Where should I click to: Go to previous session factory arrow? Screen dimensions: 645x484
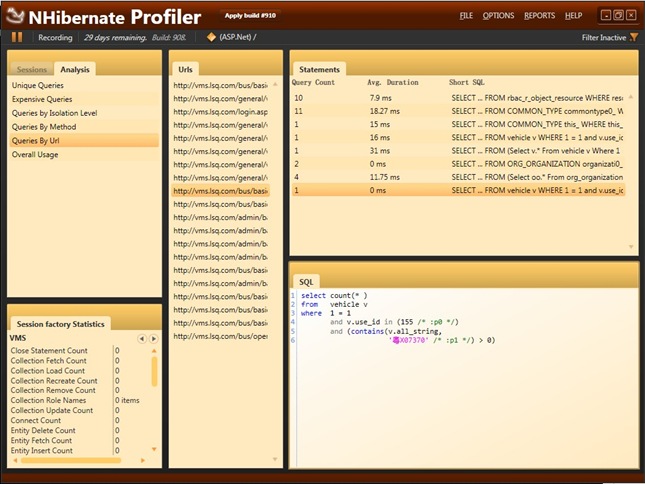tap(142, 338)
